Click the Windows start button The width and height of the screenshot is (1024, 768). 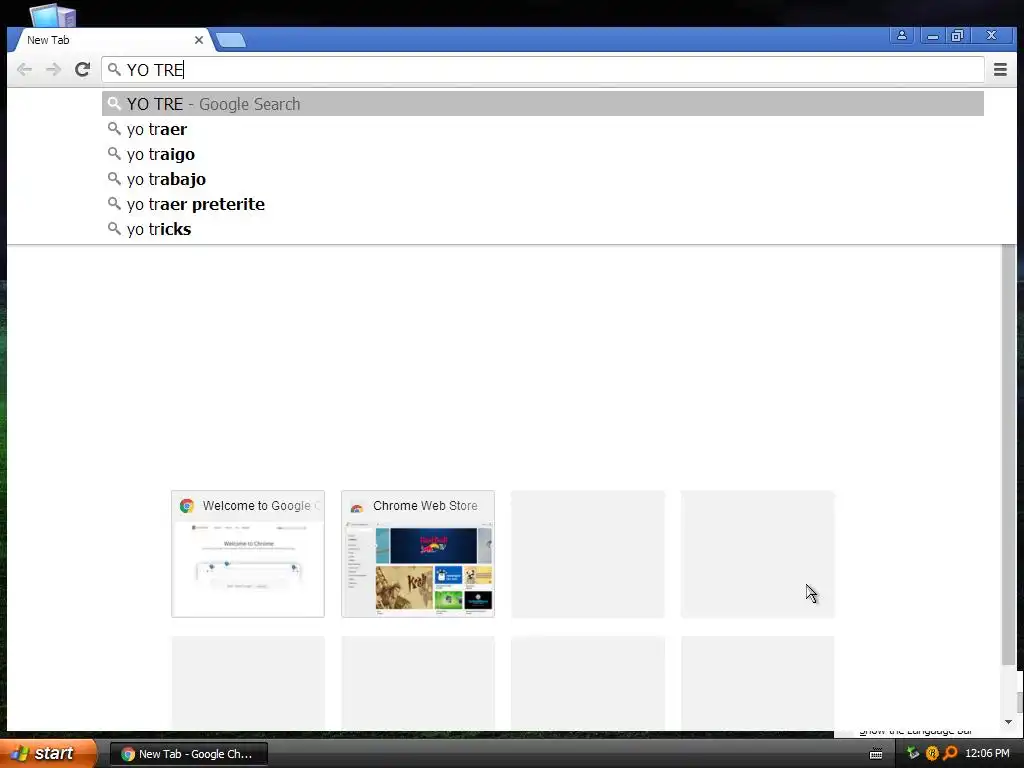point(47,753)
